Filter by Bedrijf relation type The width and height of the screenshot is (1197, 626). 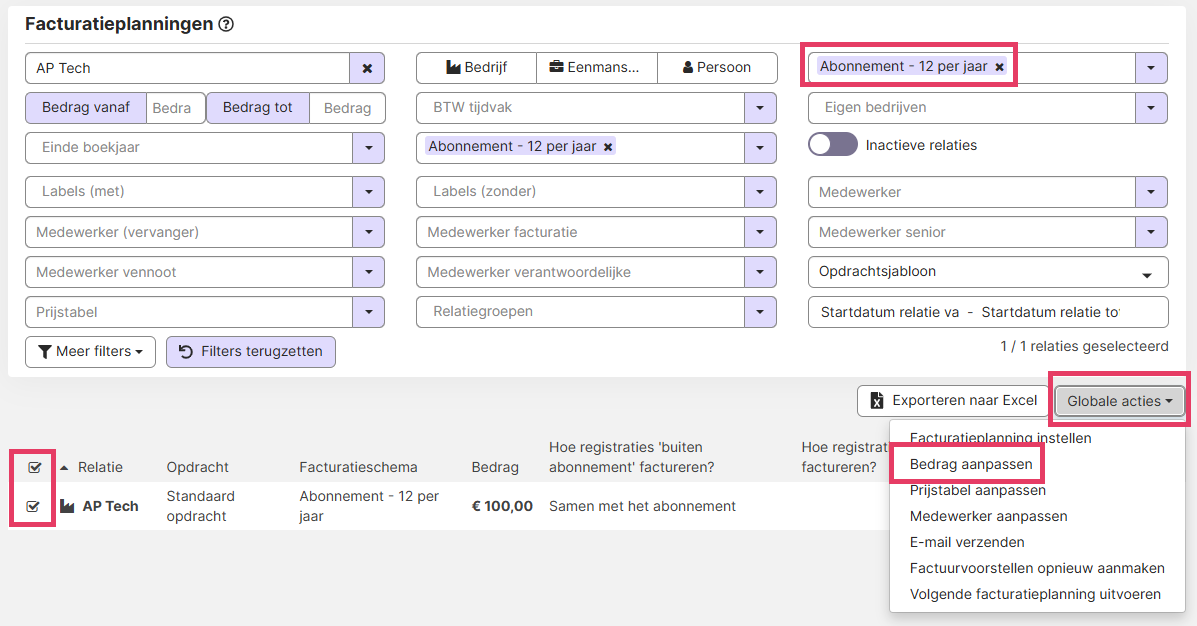[476, 68]
